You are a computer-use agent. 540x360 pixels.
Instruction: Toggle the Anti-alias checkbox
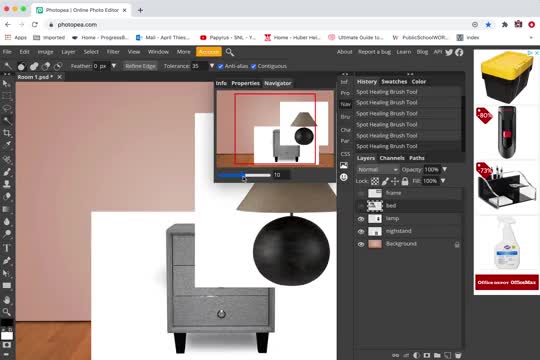220,66
